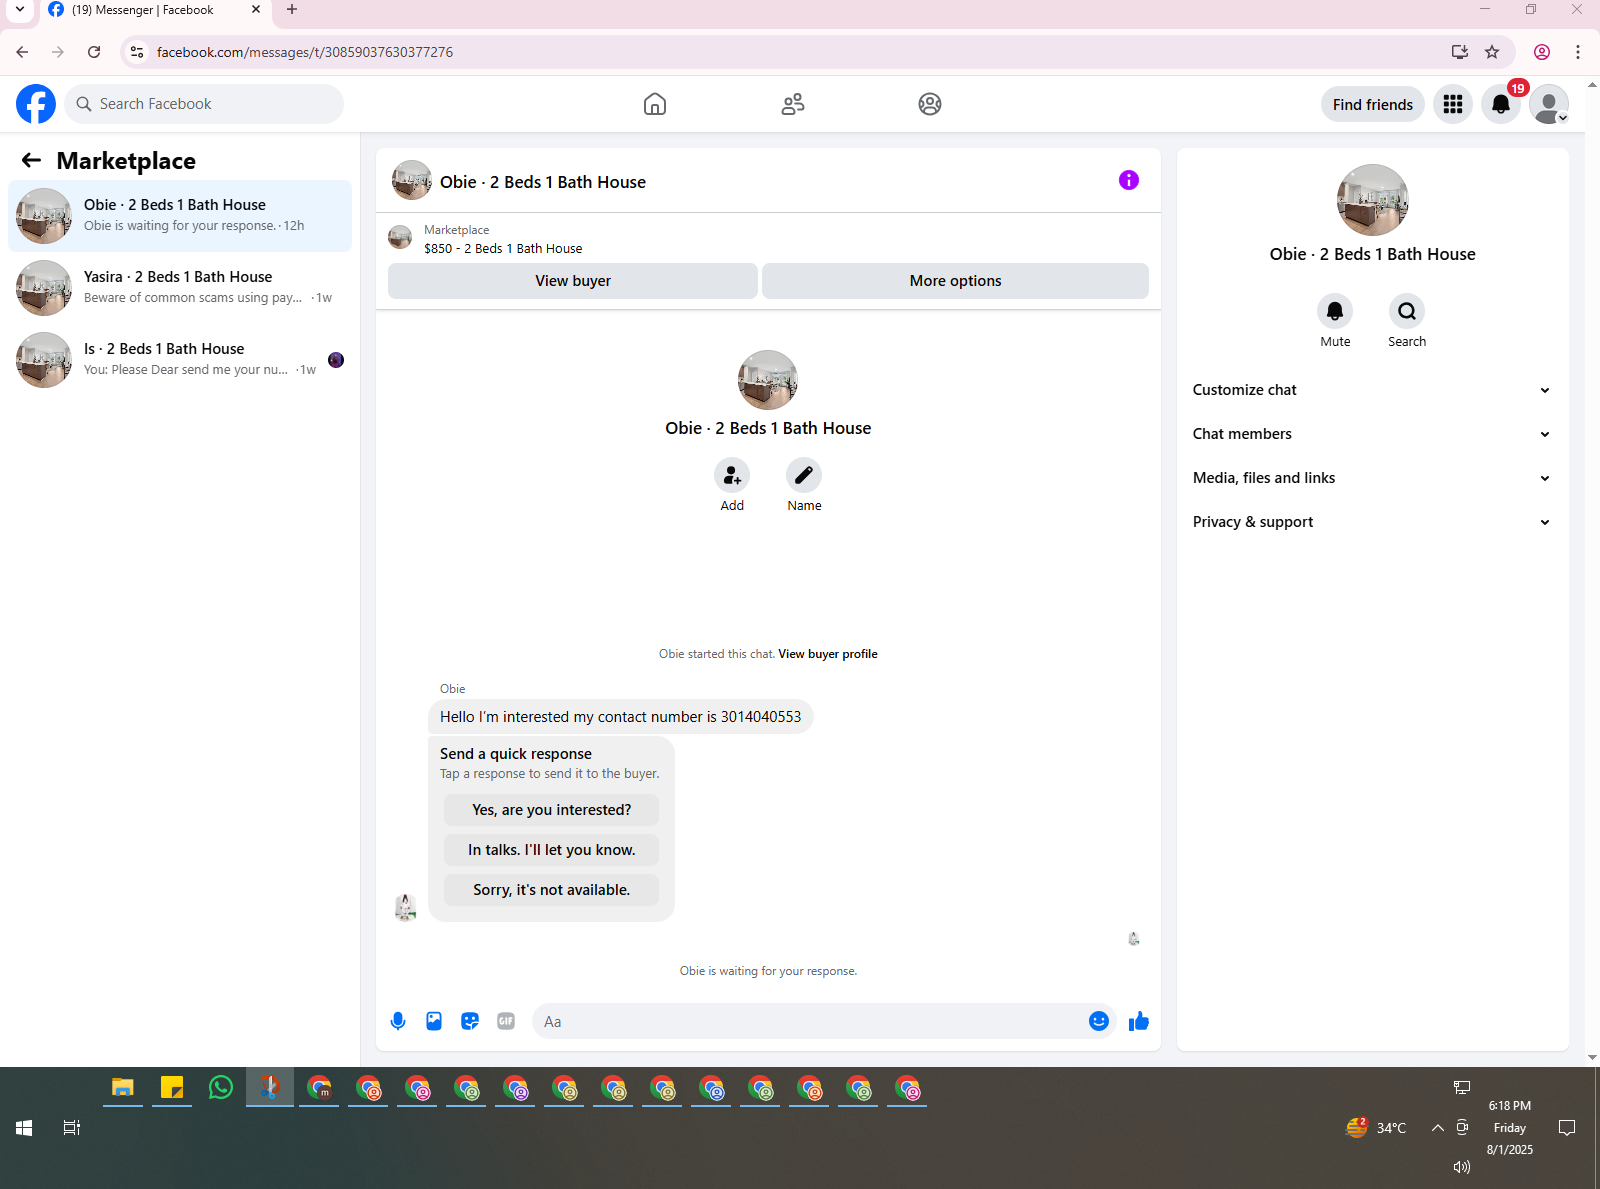Edit the chat name with pencil icon
This screenshot has height=1189, width=1600.
point(804,475)
